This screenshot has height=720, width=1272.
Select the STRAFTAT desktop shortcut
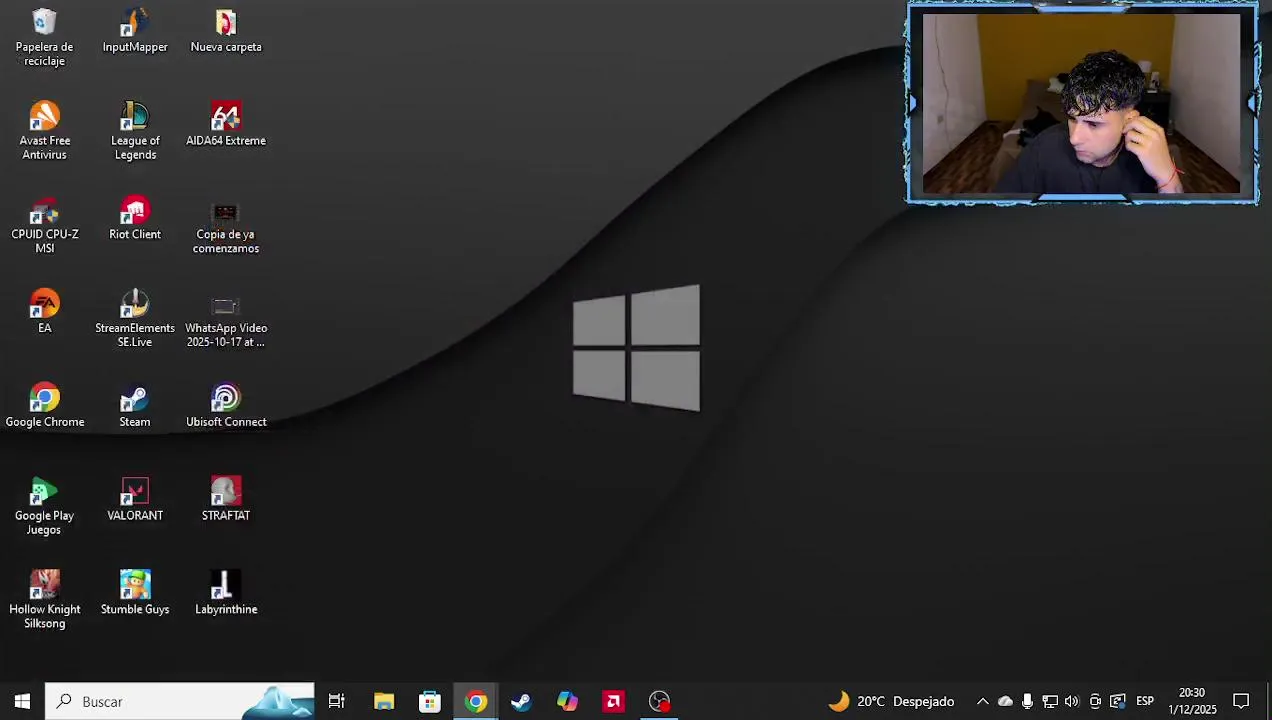226,499
